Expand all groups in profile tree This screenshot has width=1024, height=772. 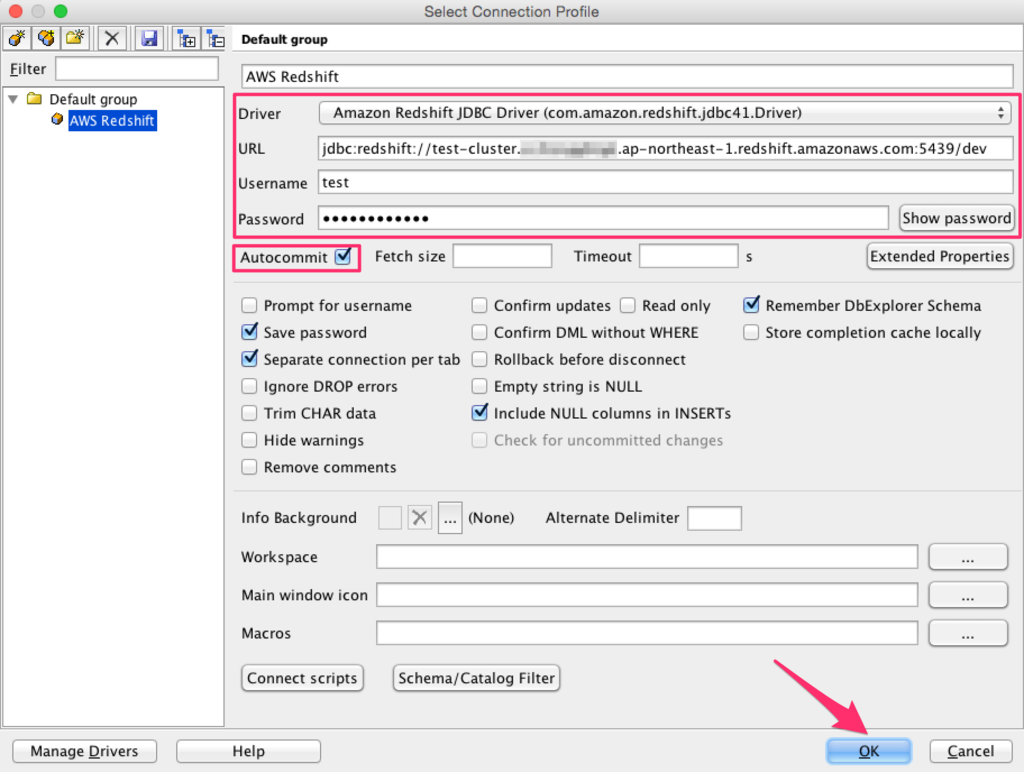[187, 39]
